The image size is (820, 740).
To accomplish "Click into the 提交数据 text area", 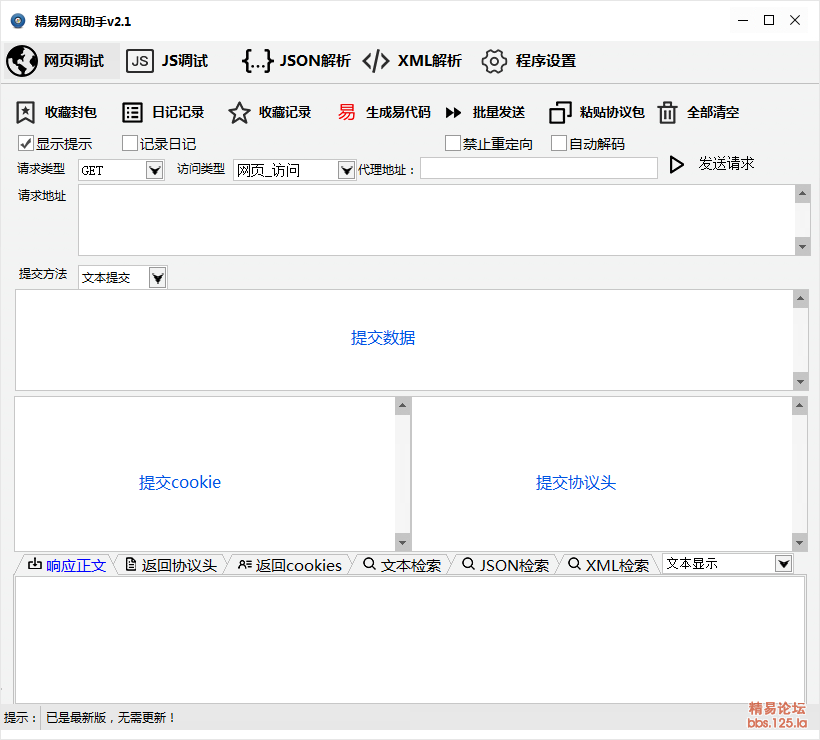I will [x=404, y=340].
